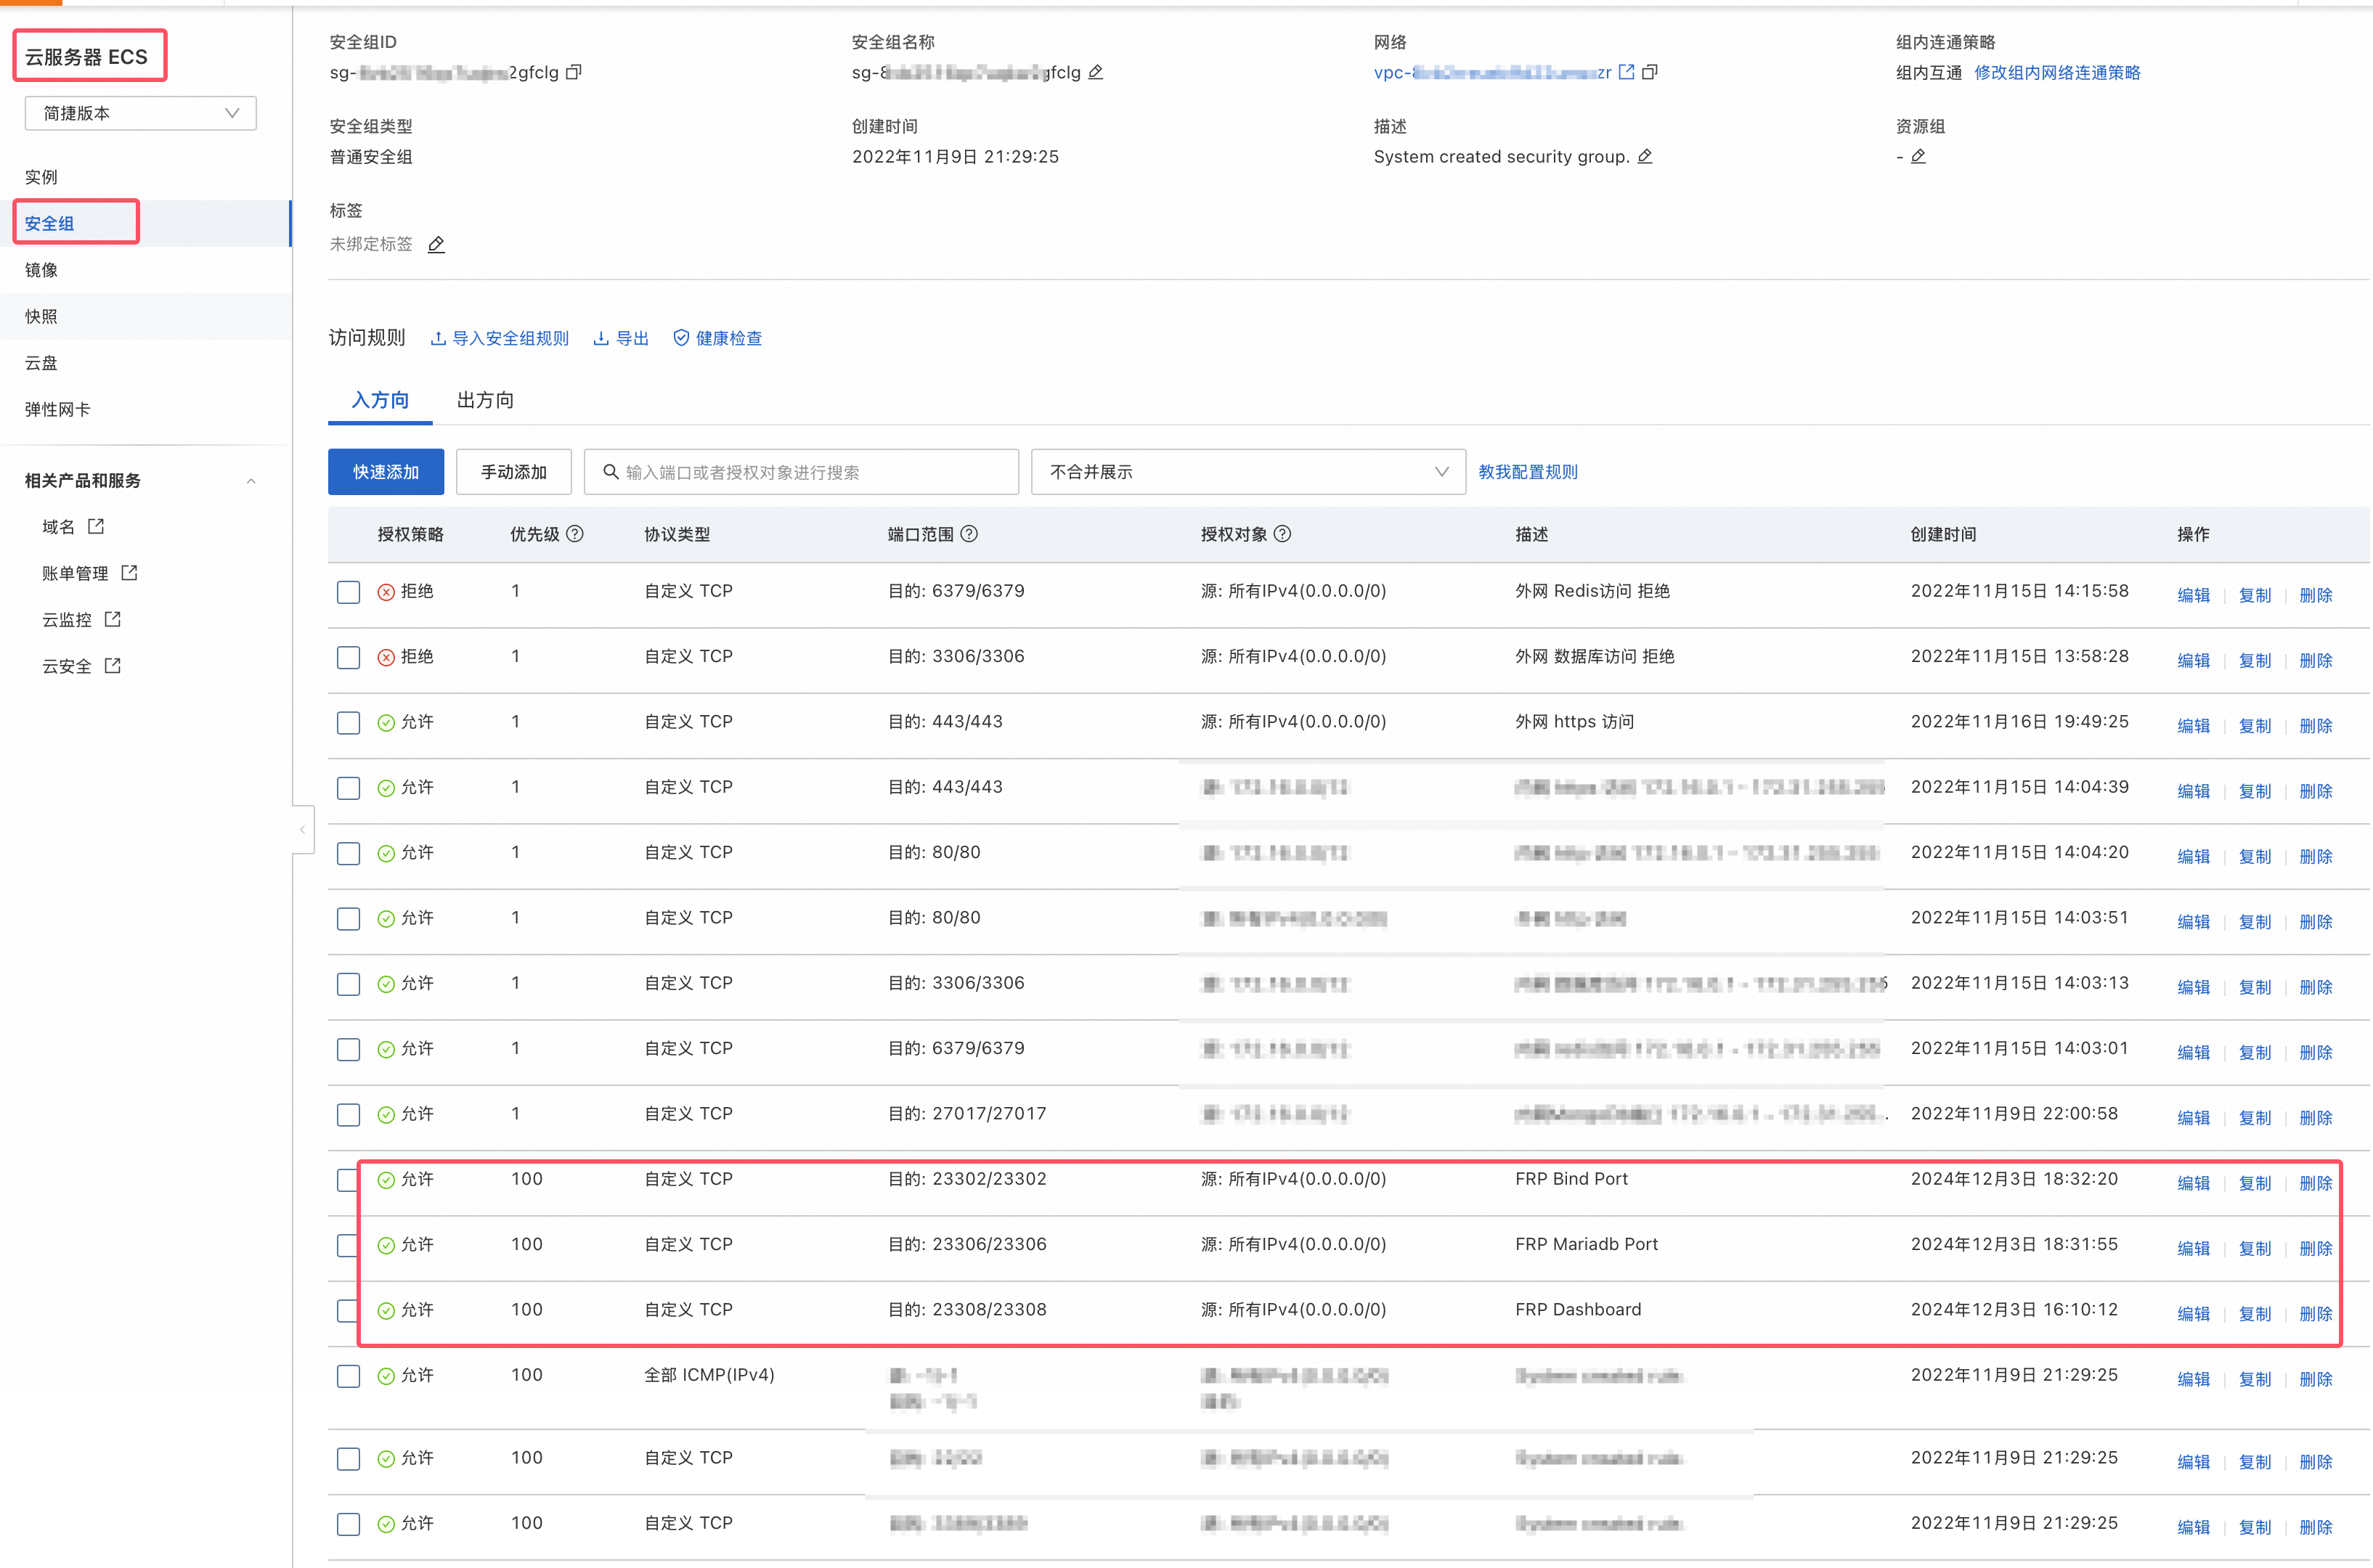
Task: Select checkbox for 3306 deny rule
Action: click(348, 657)
